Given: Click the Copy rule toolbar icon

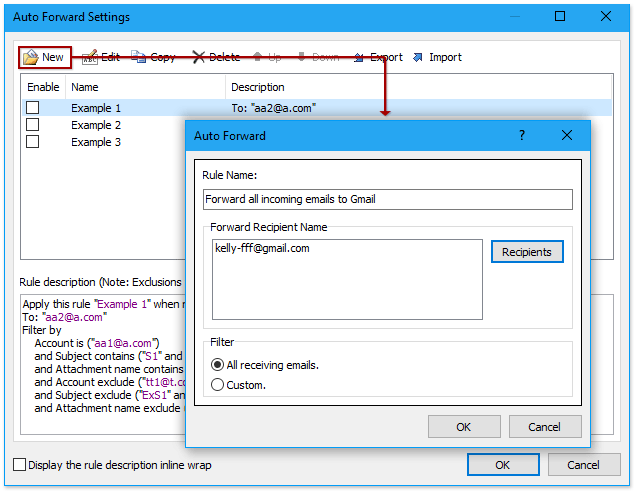Looking at the screenshot, I should click(x=139, y=57).
